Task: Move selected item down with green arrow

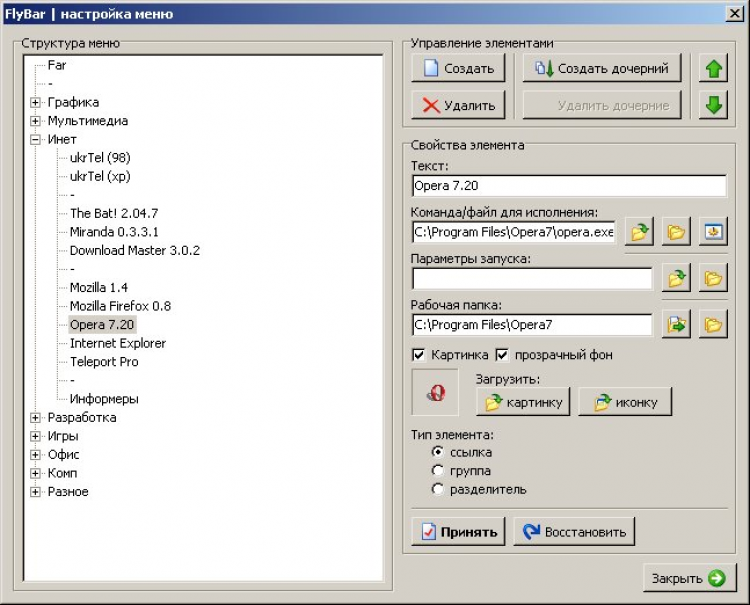Action: point(713,105)
